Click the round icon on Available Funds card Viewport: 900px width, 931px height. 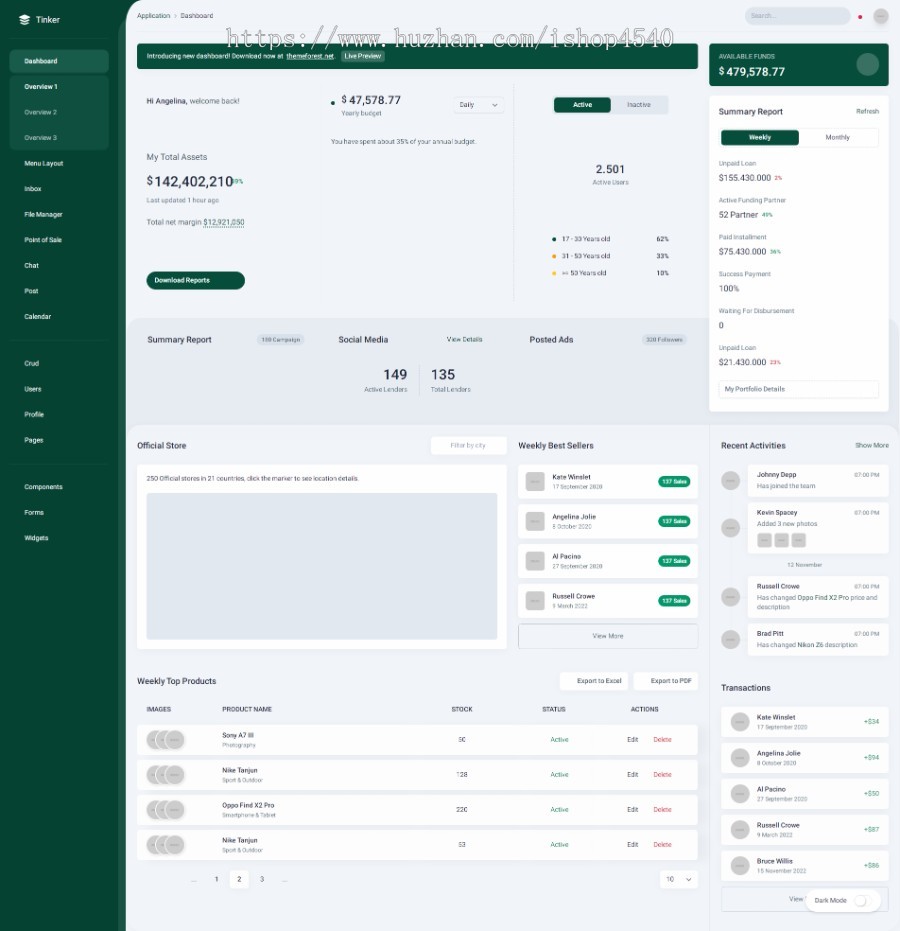pos(867,64)
